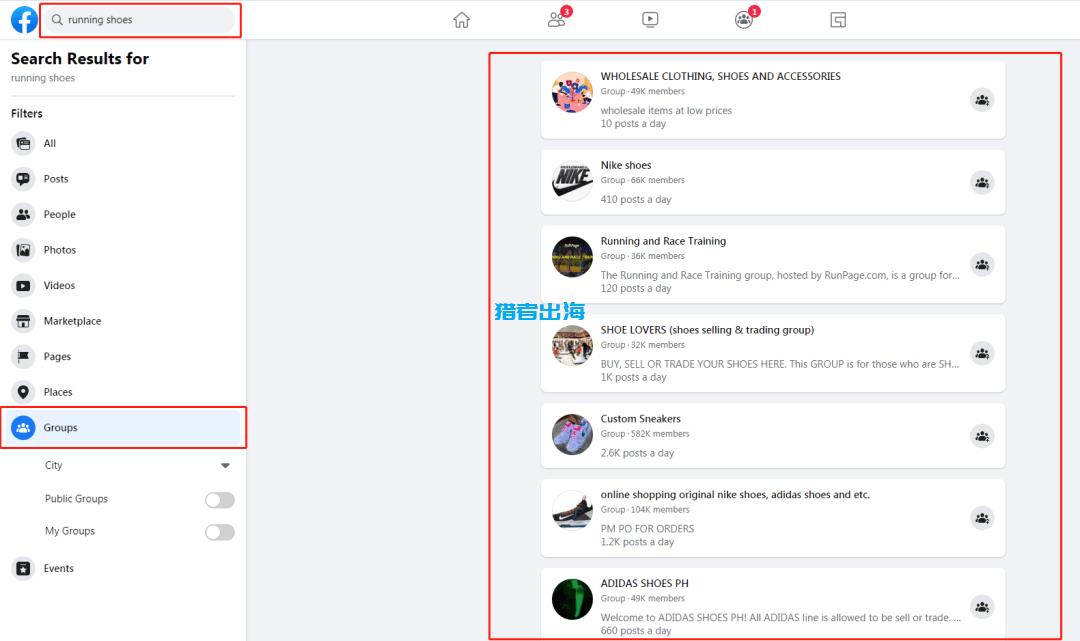Viewport: 1080px width, 641px height.
Task: Click the ADIDAS SHOES PH avatar
Action: click(x=572, y=599)
